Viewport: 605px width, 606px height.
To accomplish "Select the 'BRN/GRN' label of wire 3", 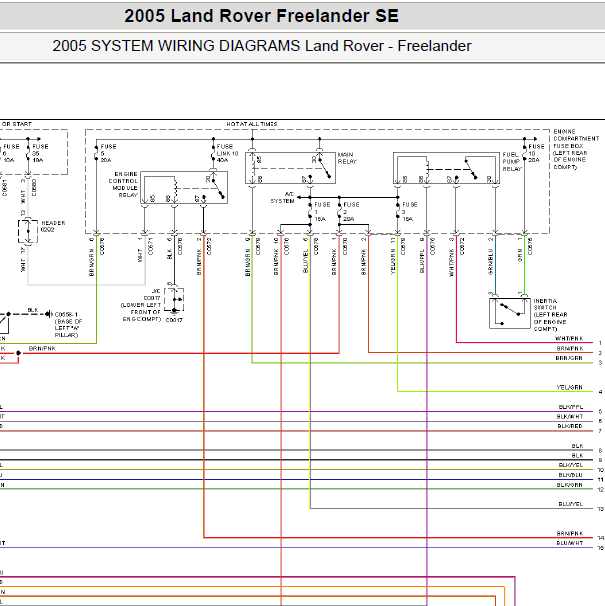I will tap(569, 358).
